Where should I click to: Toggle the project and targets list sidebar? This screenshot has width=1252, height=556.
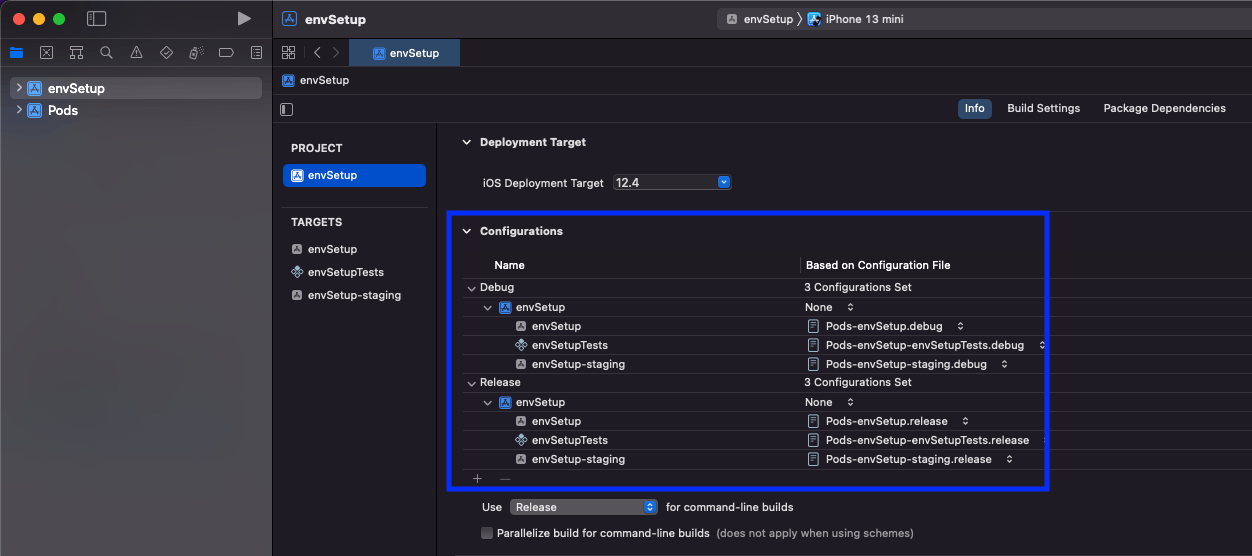[x=287, y=109]
